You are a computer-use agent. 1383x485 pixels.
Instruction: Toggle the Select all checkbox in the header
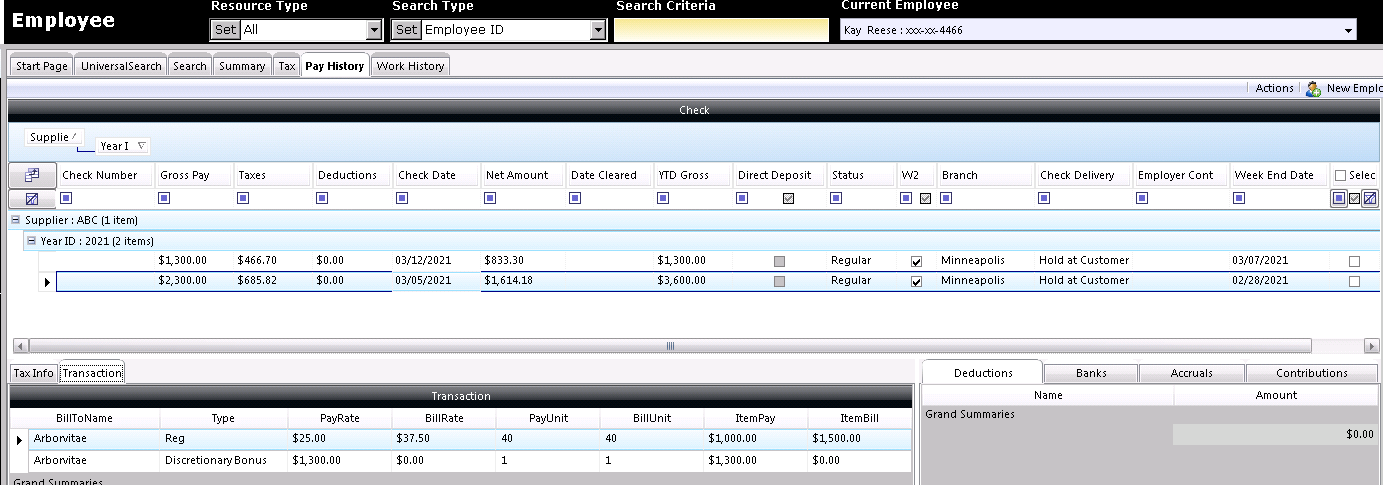coord(1341,176)
